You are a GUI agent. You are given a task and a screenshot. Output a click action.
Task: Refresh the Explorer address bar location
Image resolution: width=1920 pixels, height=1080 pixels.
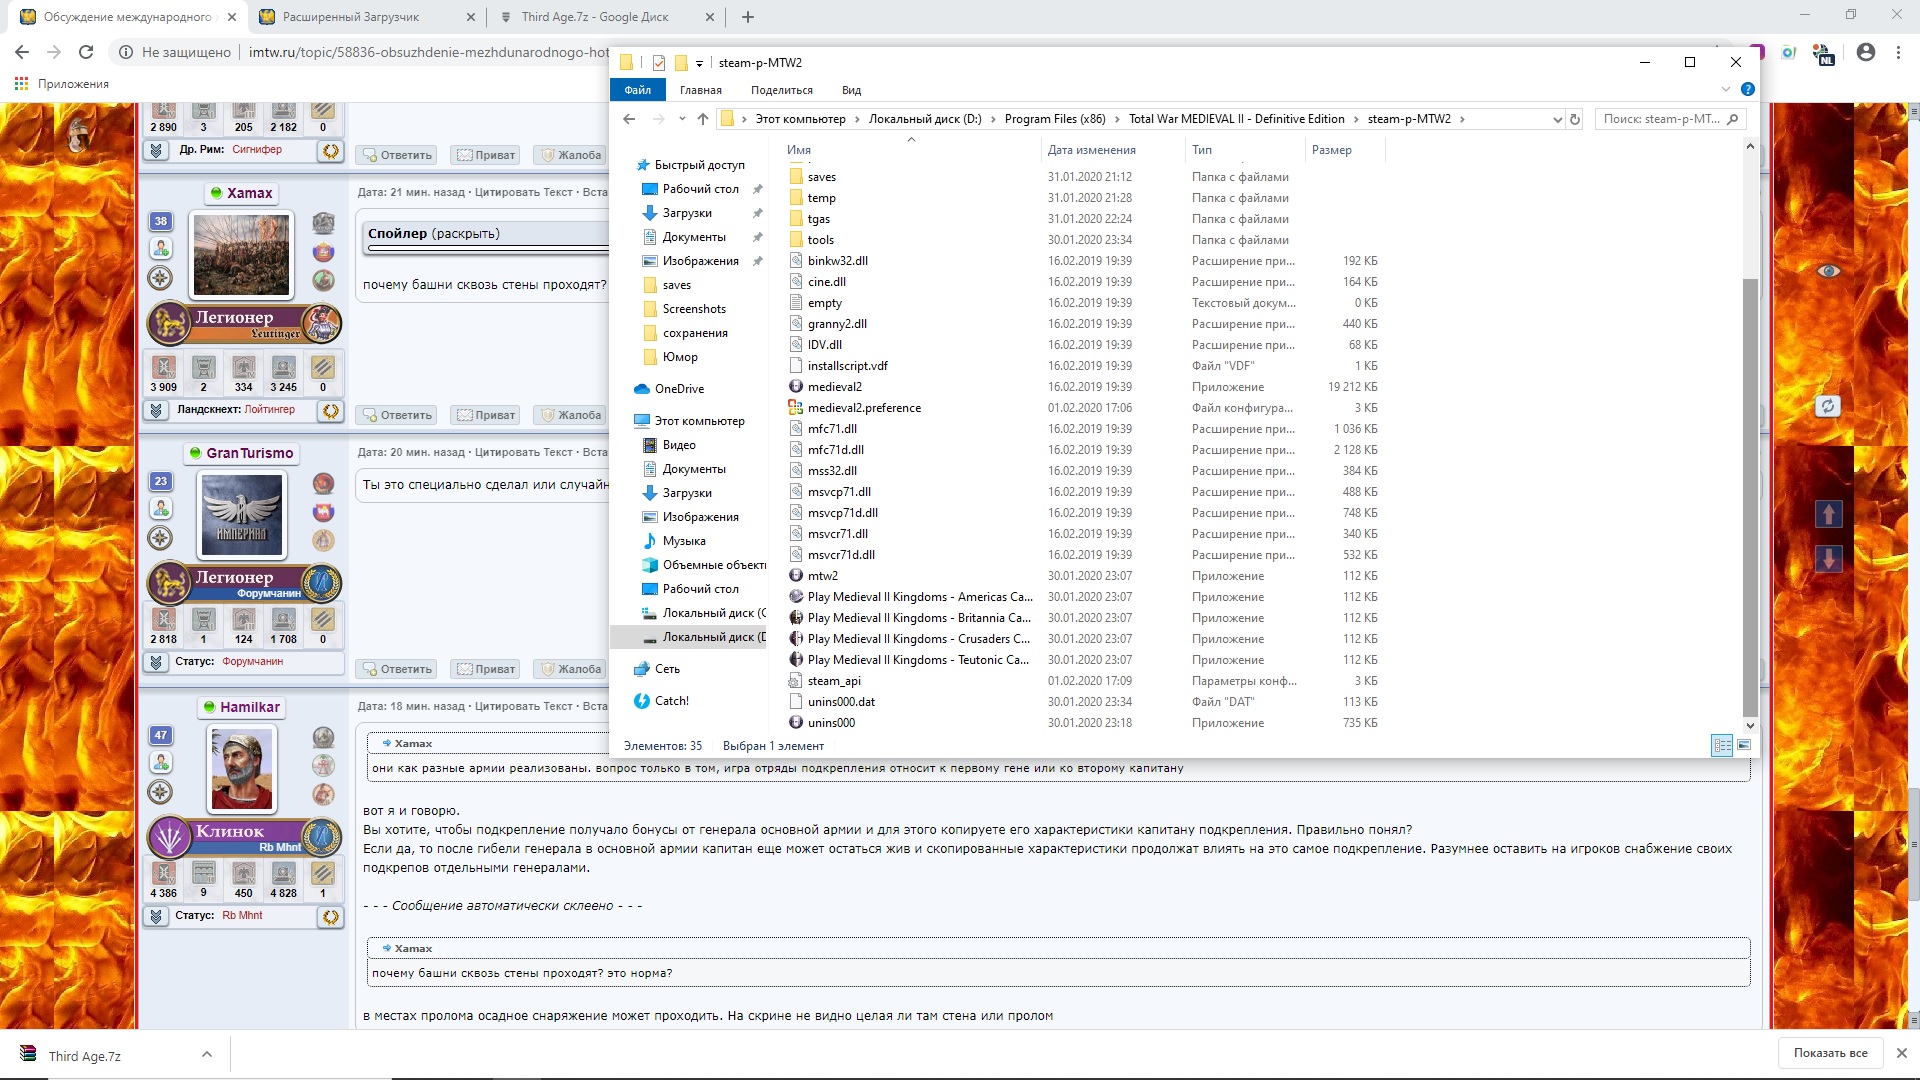[1575, 119]
